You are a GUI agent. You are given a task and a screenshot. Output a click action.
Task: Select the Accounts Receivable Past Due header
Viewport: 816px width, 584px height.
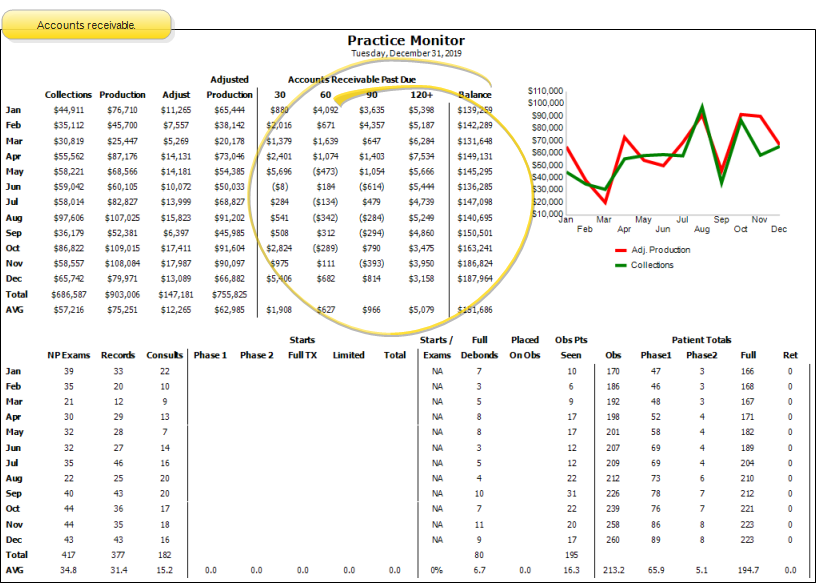click(x=352, y=79)
